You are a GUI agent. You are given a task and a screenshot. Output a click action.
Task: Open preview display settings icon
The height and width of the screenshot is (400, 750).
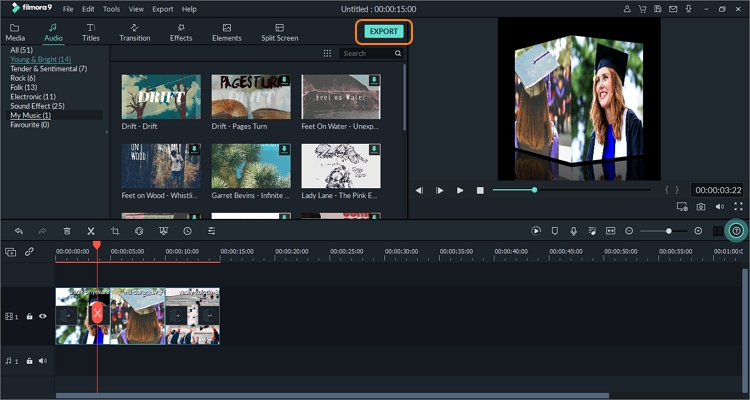point(682,206)
